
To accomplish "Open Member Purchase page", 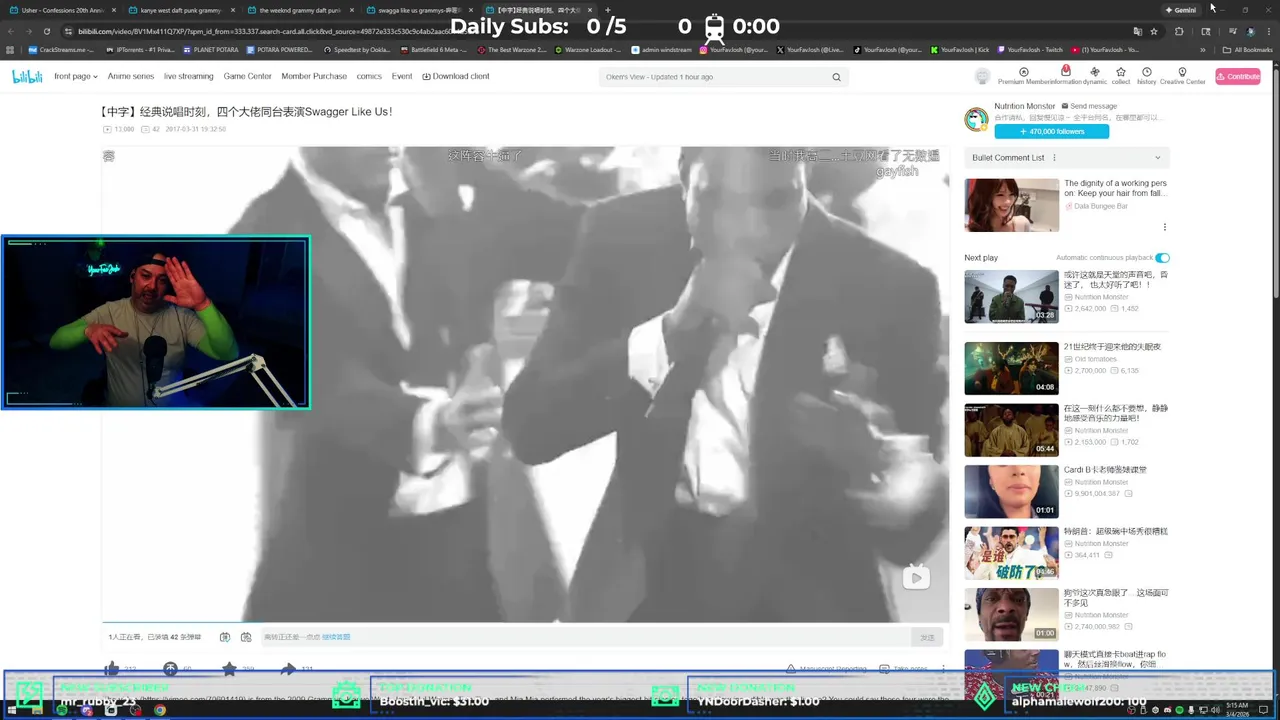I will point(314,76).
